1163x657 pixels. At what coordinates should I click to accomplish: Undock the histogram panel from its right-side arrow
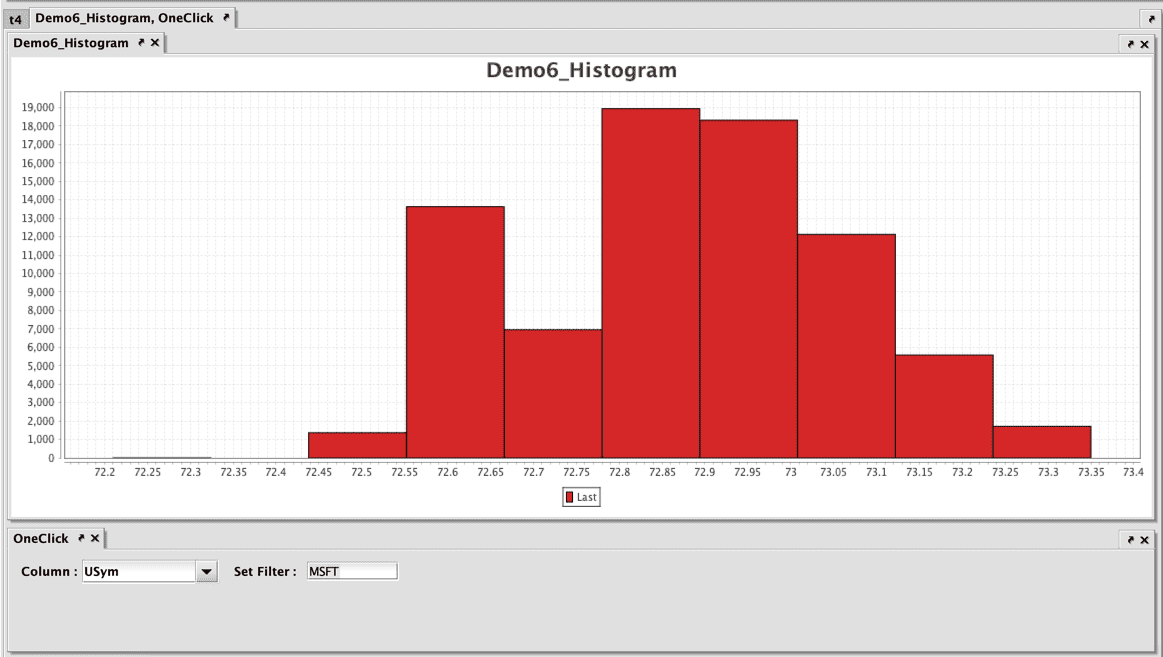pyautogui.click(x=1130, y=44)
